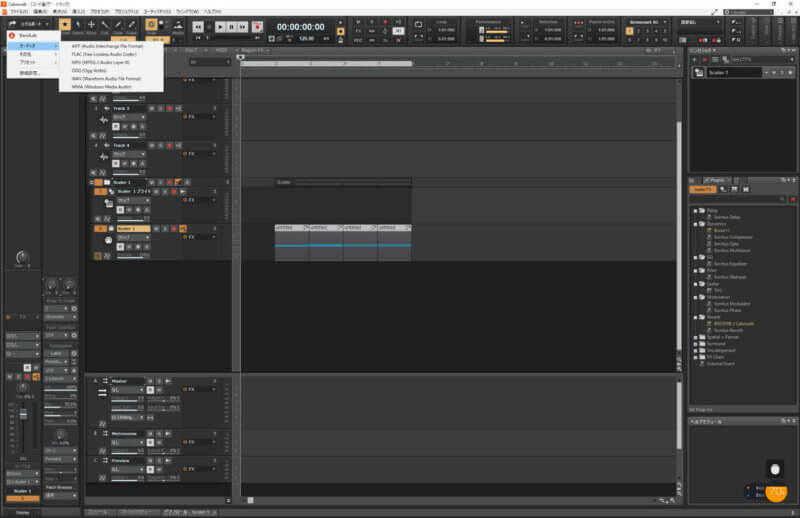Click the Add Synth plus icon
The image size is (800, 518).
tap(694, 60)
